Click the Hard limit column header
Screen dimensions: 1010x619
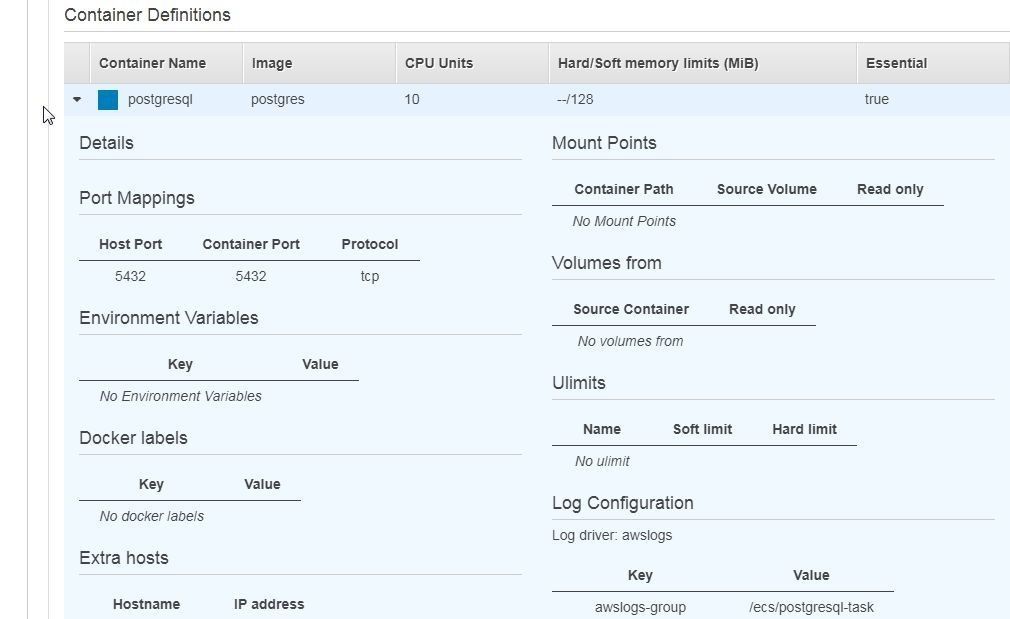[804, 429]
